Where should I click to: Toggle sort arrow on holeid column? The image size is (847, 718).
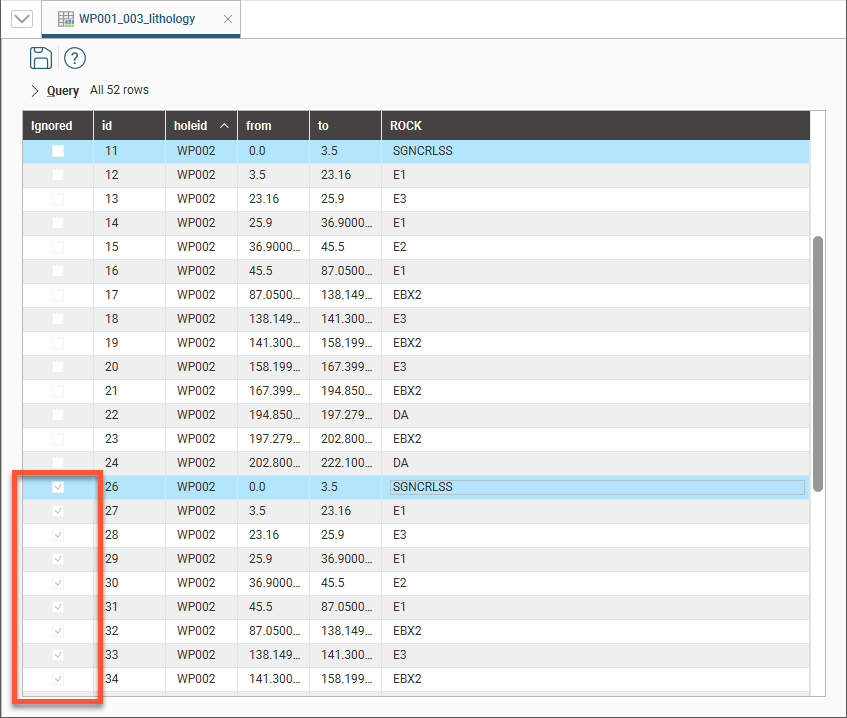(223, 126)
